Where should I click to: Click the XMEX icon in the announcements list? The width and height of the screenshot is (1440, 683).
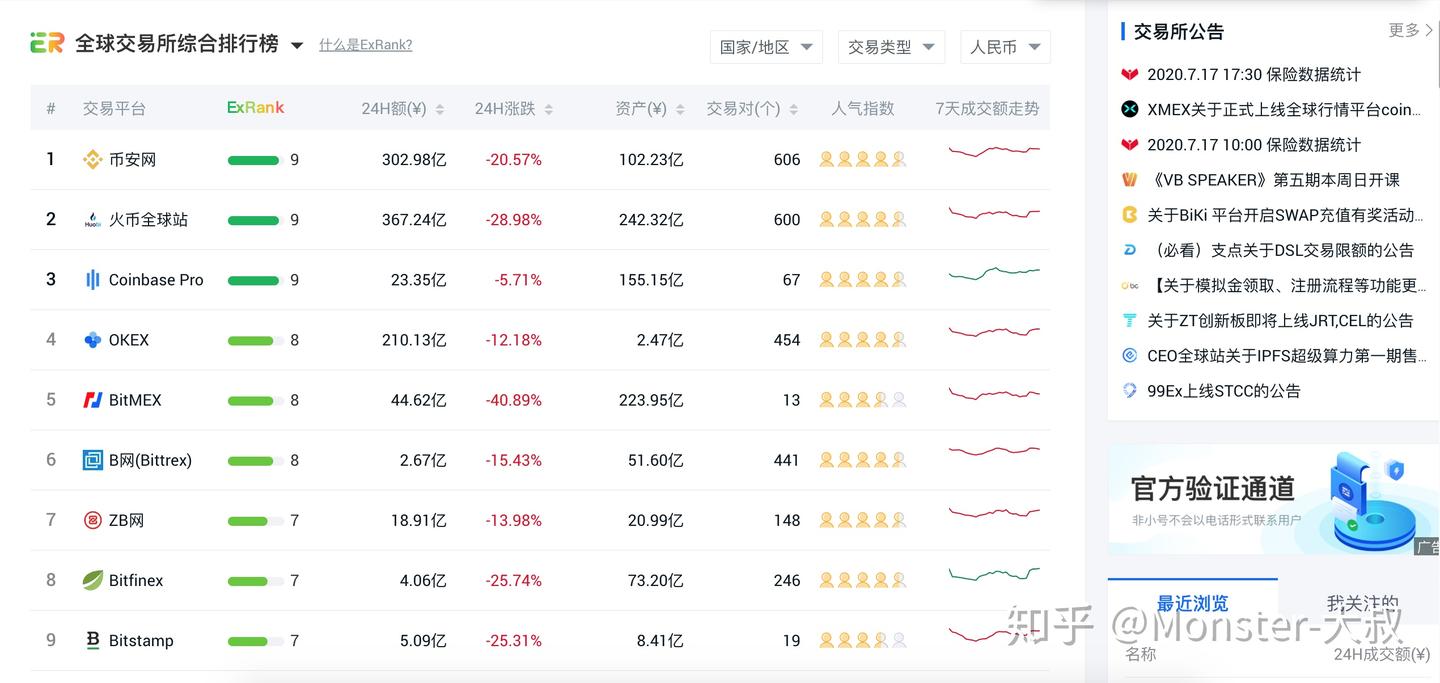coord(1129,109)
